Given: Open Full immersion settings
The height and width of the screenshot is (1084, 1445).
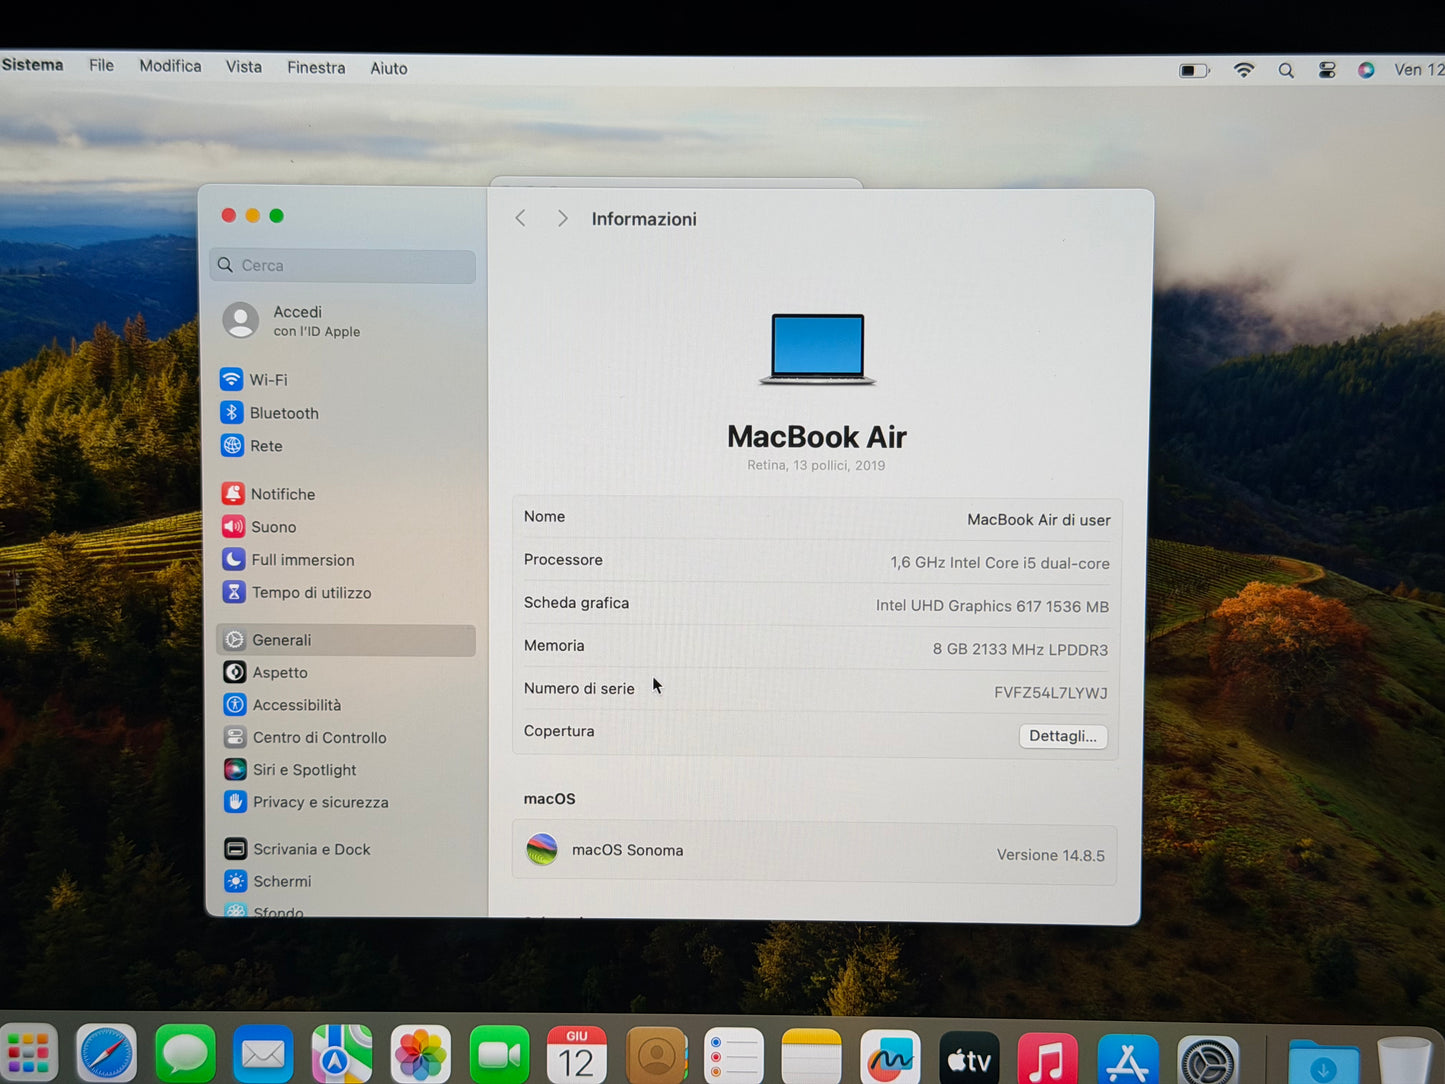Looking at the screenshot, I should pos(289,560).
